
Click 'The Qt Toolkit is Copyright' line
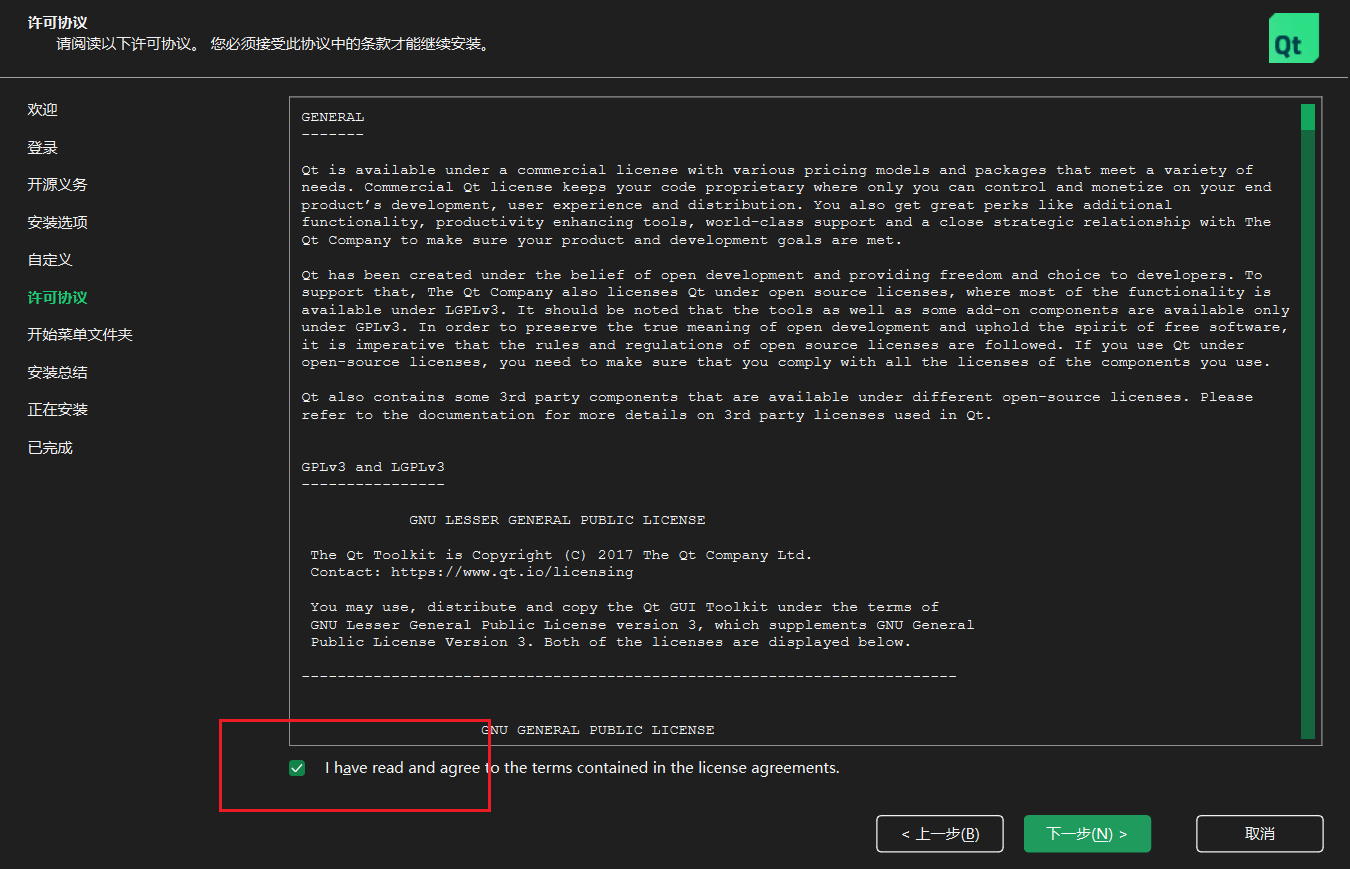point(561,555)
